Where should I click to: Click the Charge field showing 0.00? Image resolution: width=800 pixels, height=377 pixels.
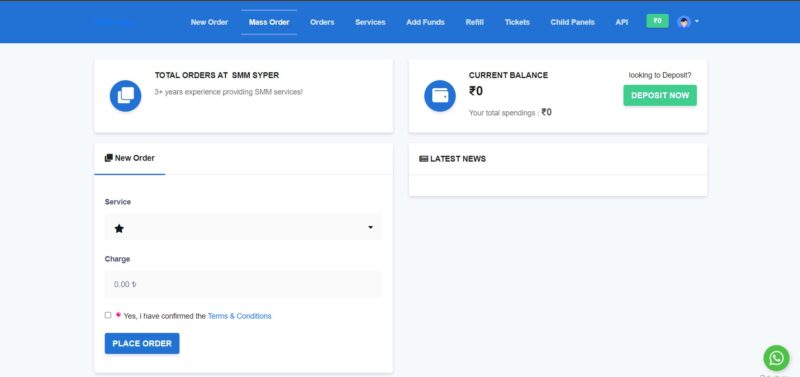[243, 284]
